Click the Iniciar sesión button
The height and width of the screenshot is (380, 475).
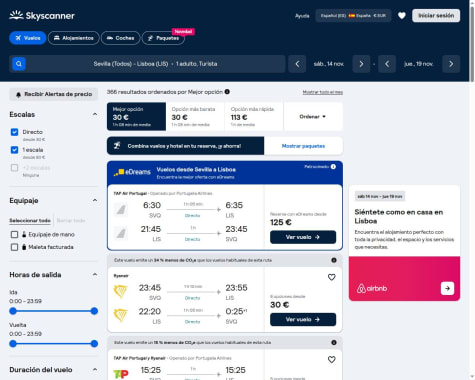click(436, 16)
